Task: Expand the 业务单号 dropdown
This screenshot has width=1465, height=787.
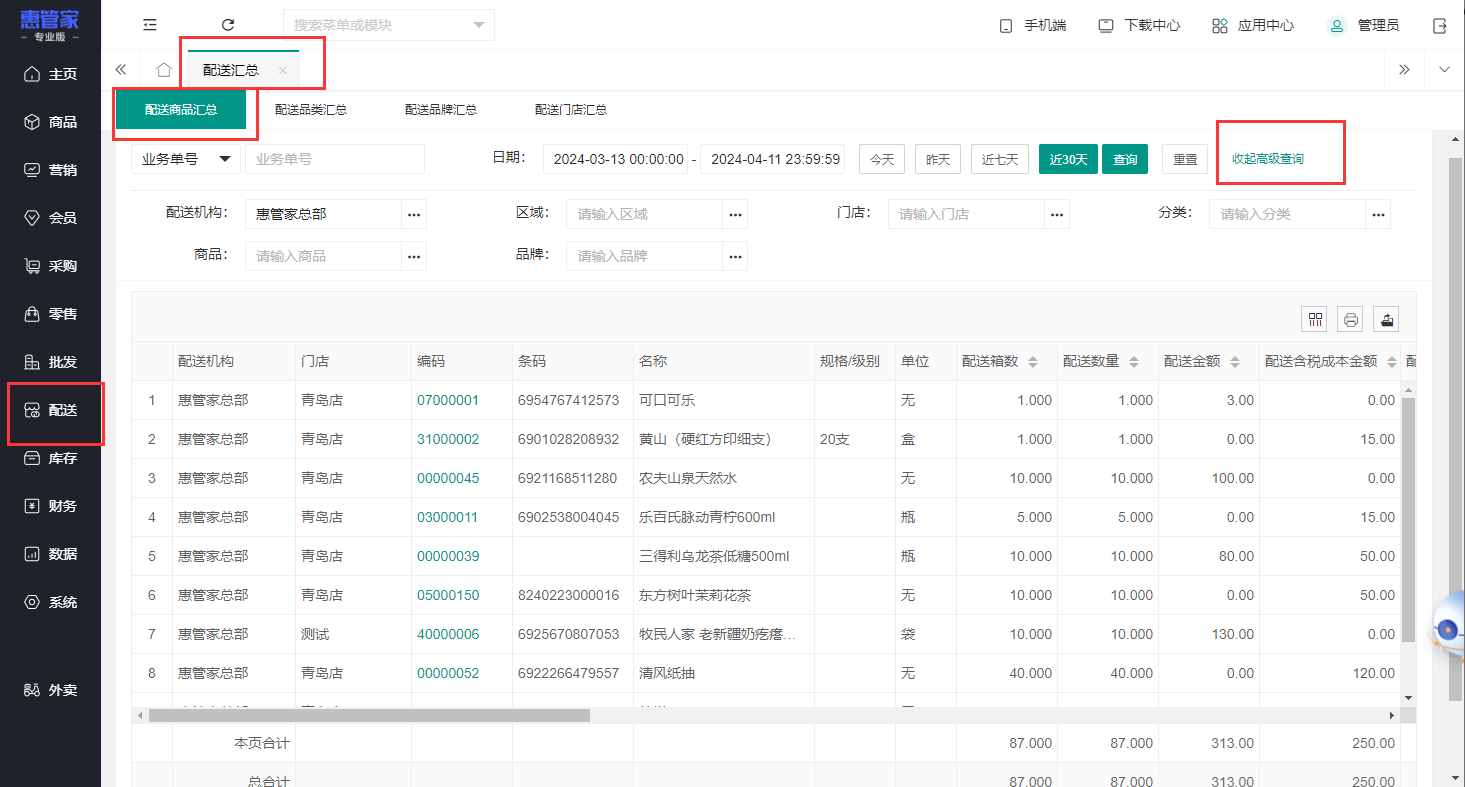Action: click(x=186, y=159)
